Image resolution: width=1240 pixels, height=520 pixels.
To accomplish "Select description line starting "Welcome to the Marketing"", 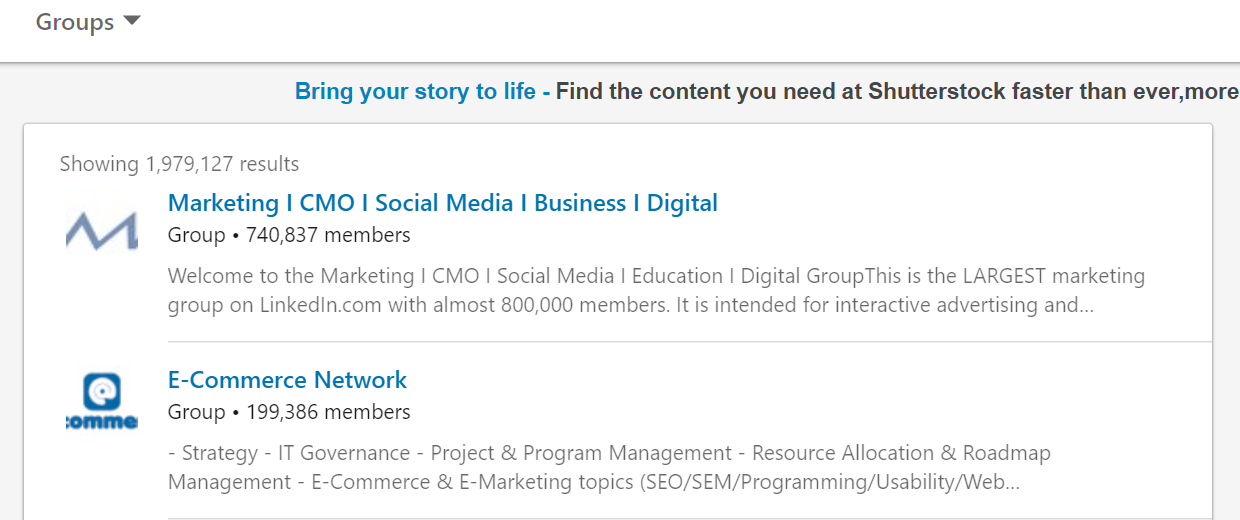I will tap(656, 276).
